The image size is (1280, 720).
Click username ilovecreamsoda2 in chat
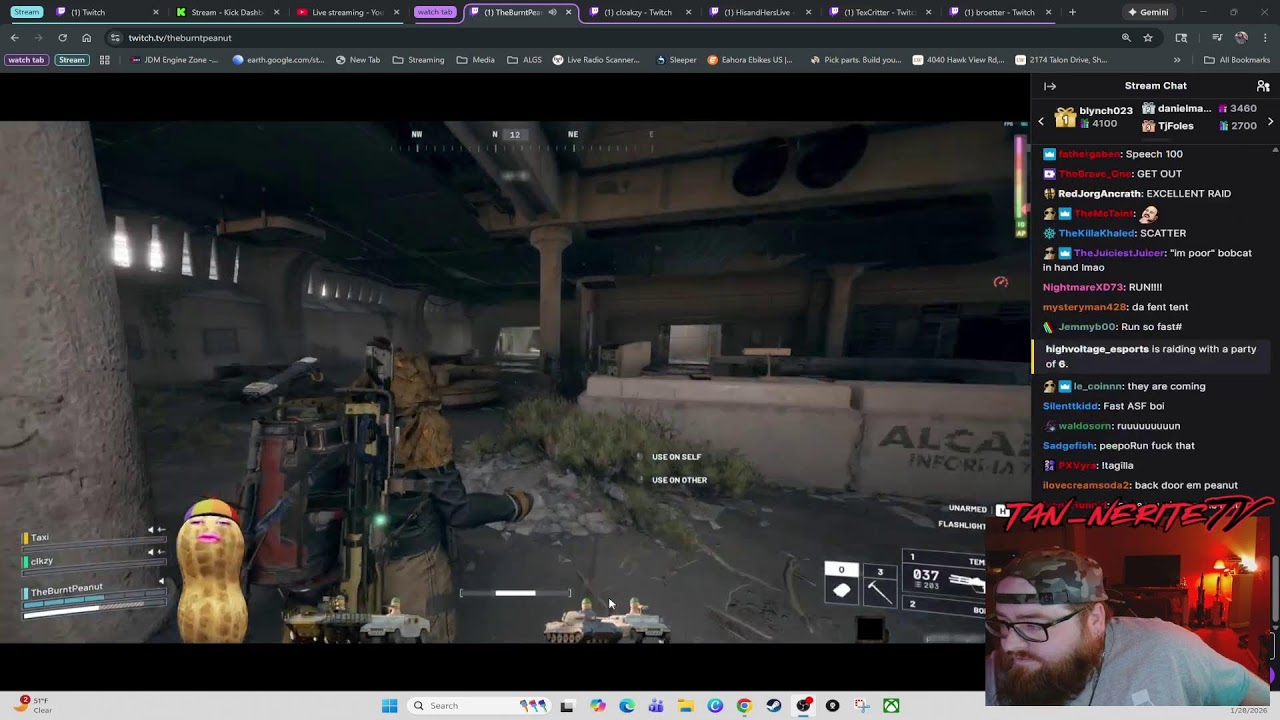click(x=1086, y=485)
